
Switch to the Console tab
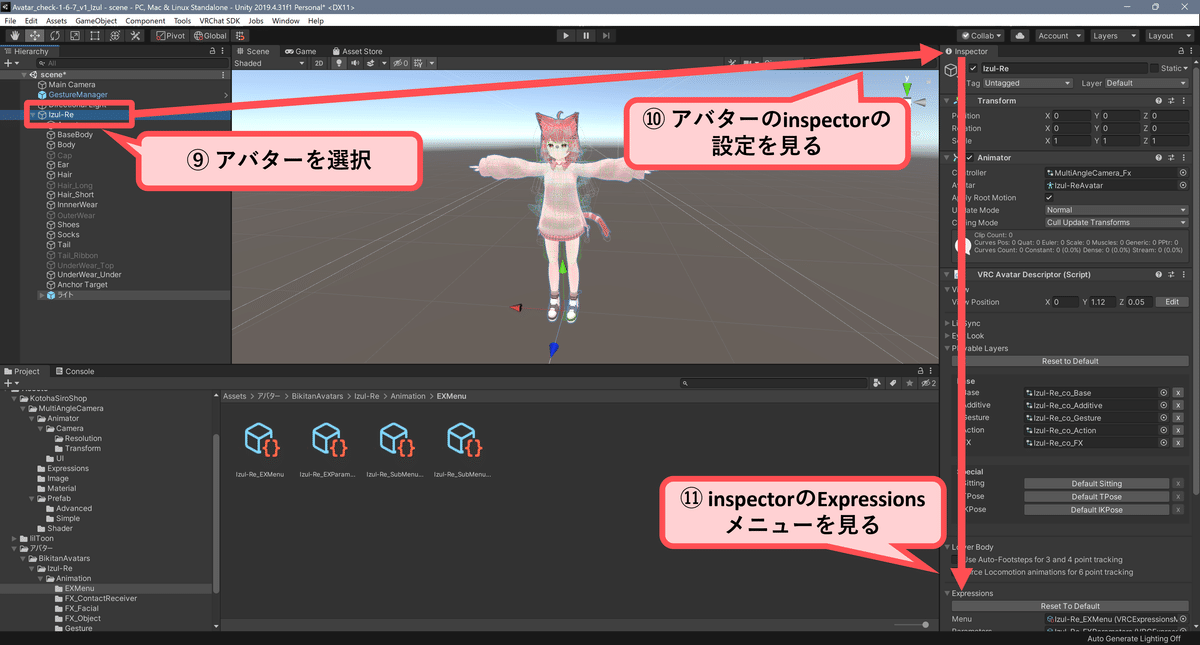pyautogui.click(x=75, y=371)
